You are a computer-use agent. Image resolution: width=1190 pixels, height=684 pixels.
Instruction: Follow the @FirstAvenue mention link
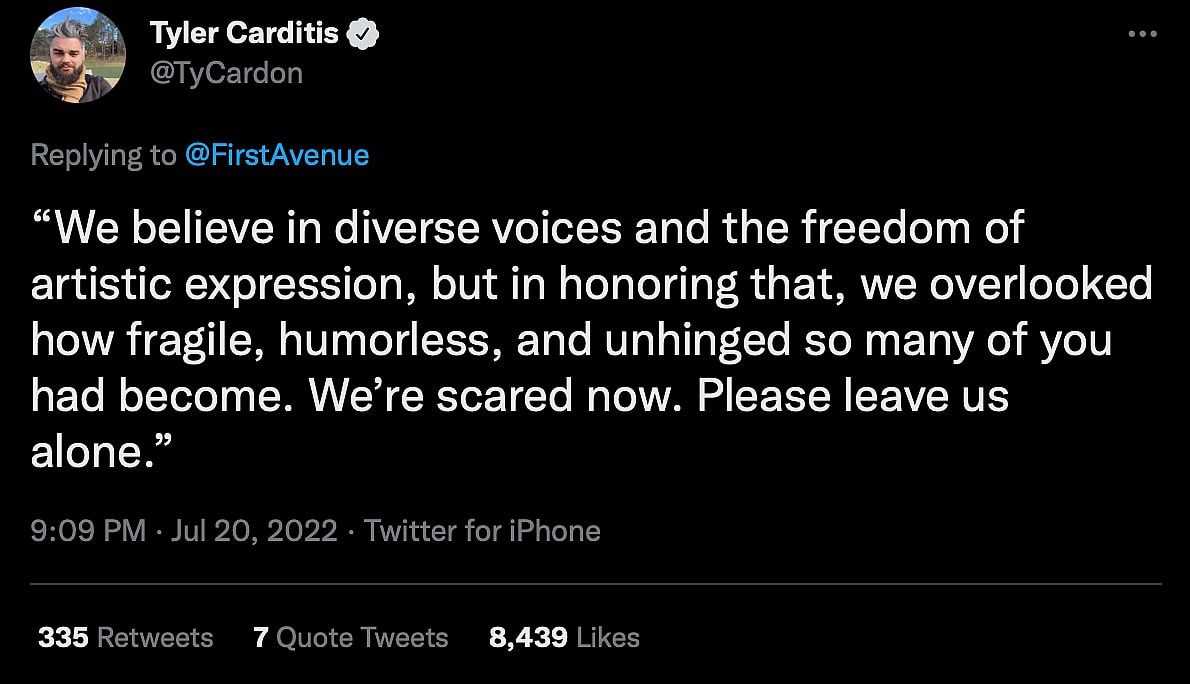click(277, 155)
